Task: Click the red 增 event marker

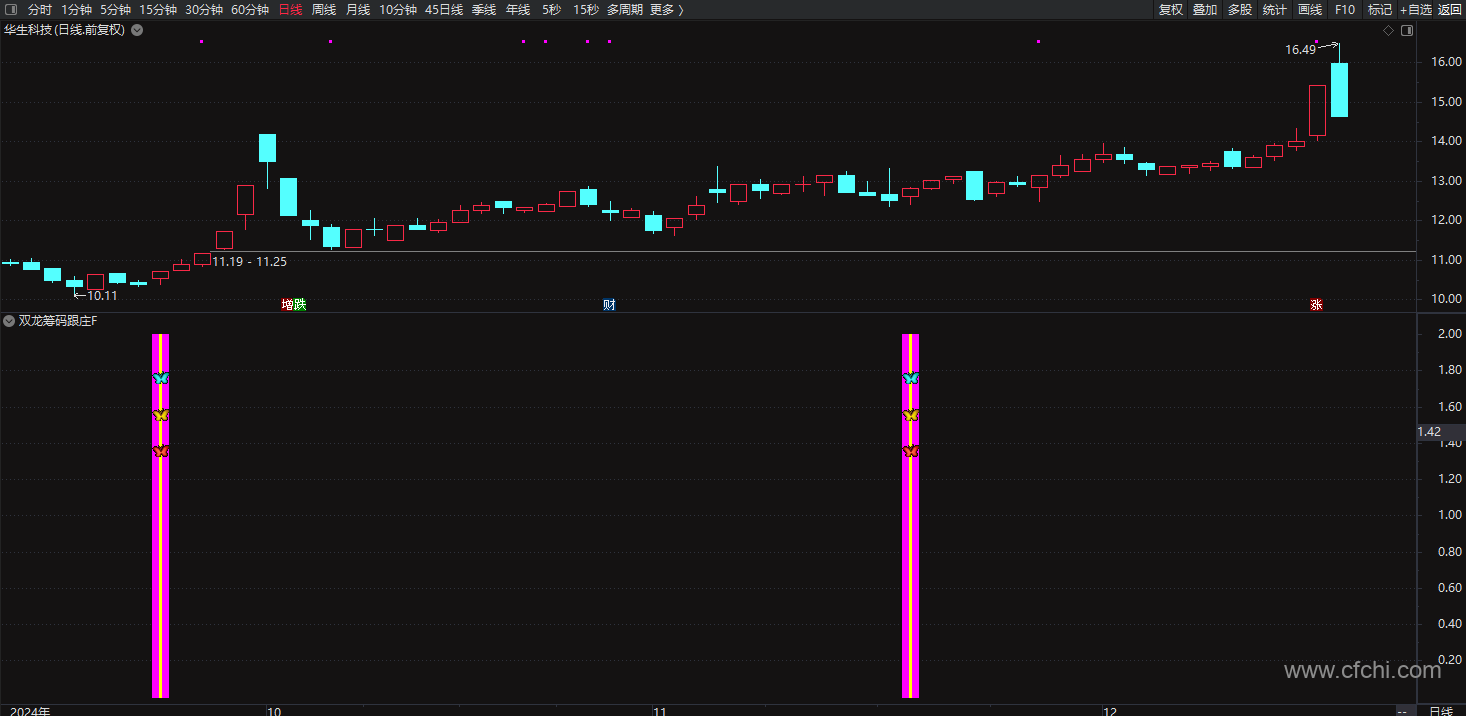Action: 287,305
